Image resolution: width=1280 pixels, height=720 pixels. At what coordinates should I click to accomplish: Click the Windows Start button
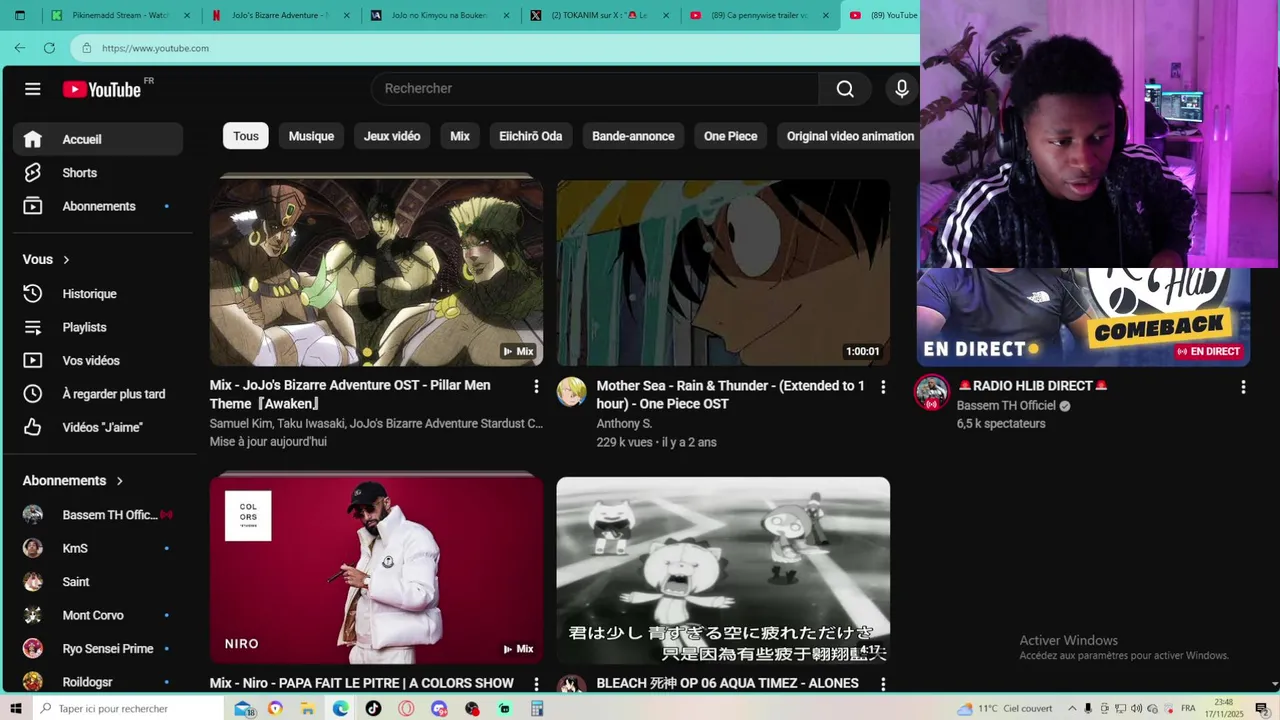(16, 708)
